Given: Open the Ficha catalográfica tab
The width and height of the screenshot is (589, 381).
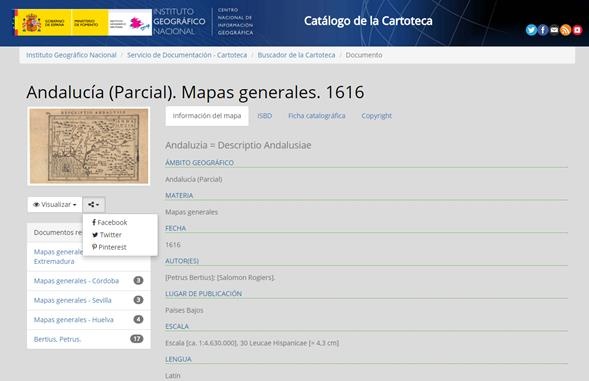Looking at the screenshot, I should coord(317,116).
